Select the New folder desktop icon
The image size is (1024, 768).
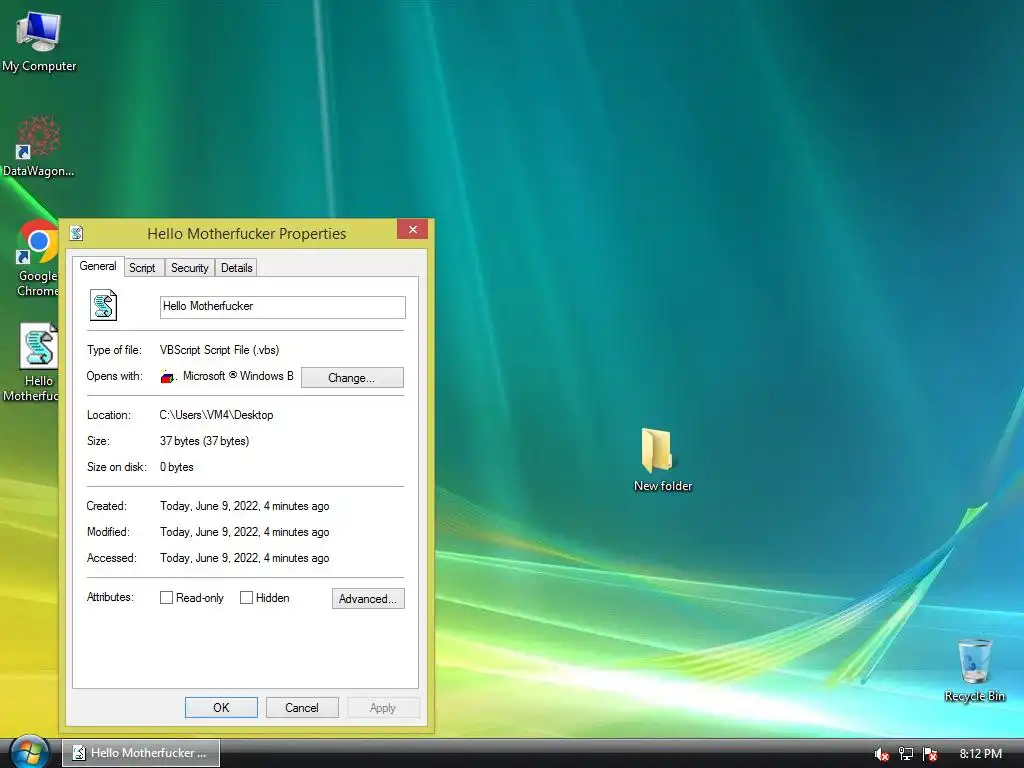tap(662, 460)
